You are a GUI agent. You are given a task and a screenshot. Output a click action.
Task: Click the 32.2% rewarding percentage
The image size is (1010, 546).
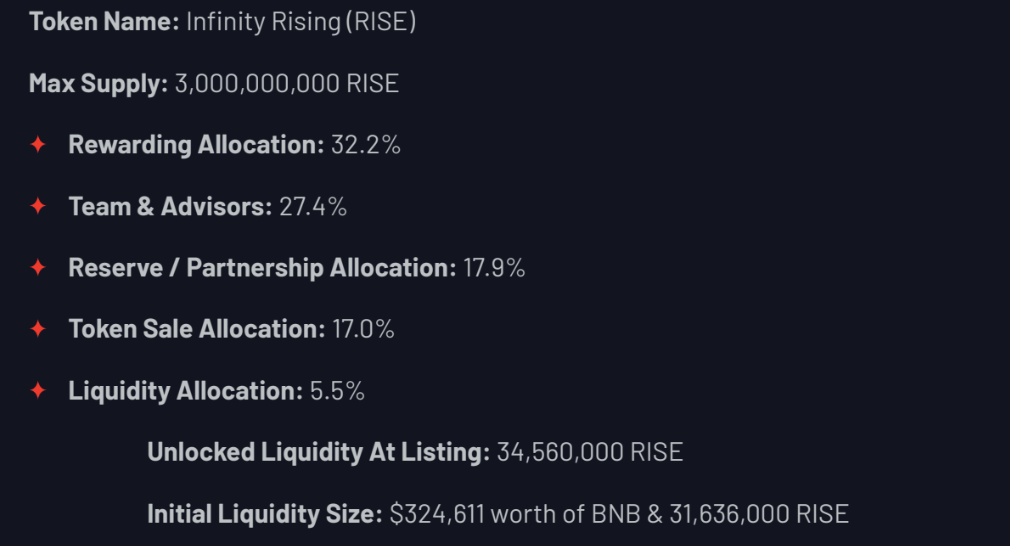pos(366,145)
